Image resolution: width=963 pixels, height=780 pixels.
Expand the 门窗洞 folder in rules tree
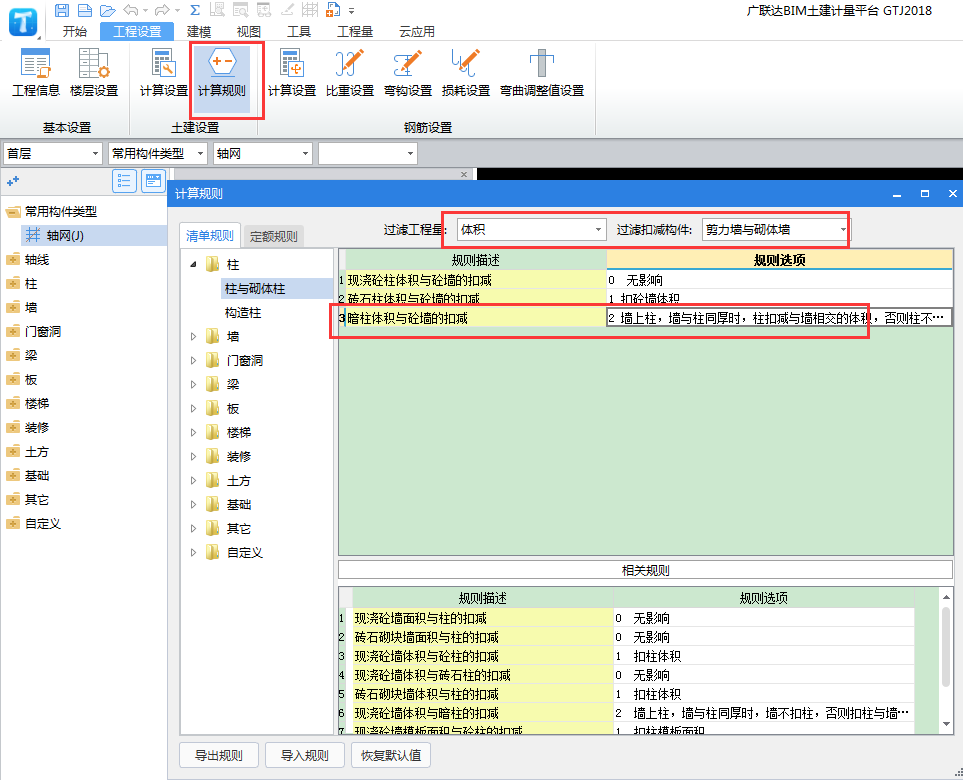click(x=193, y=361)
